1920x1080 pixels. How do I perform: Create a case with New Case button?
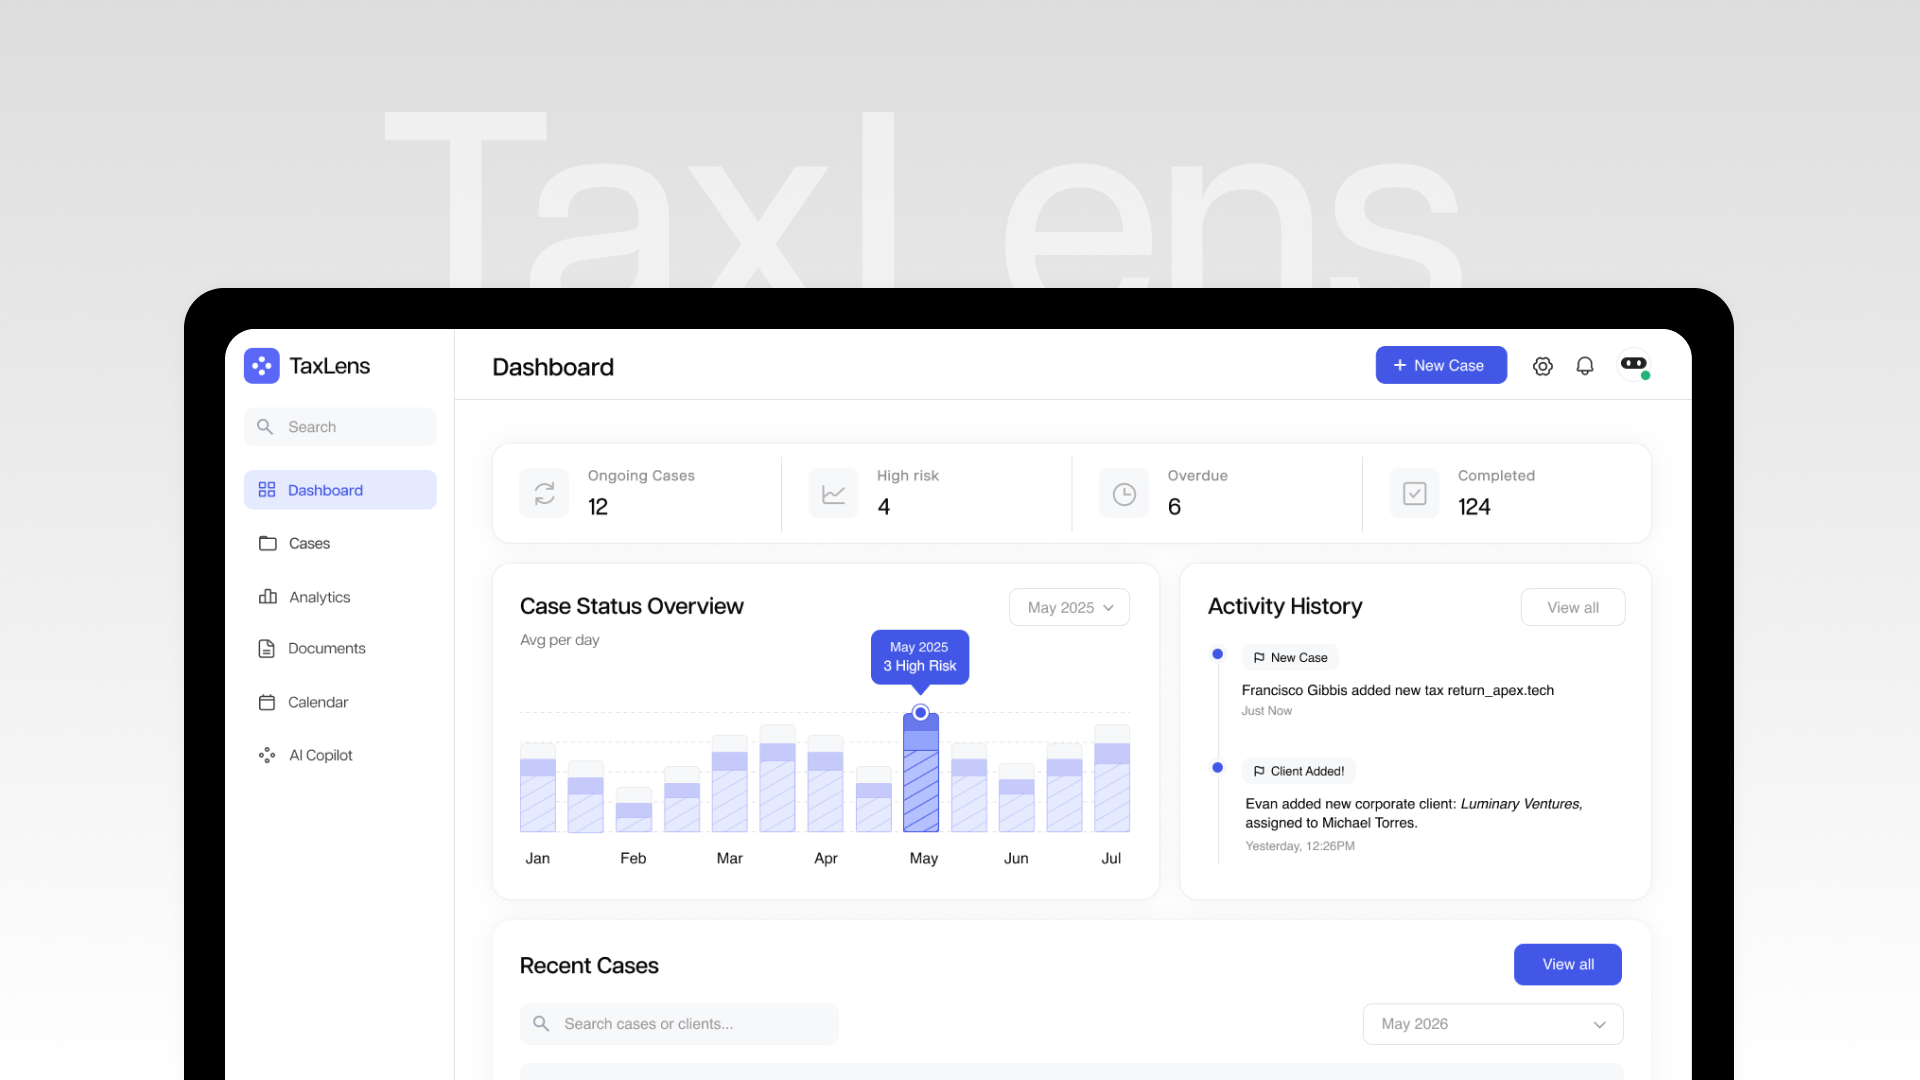pyautogui.click(x=1441, y=365)
